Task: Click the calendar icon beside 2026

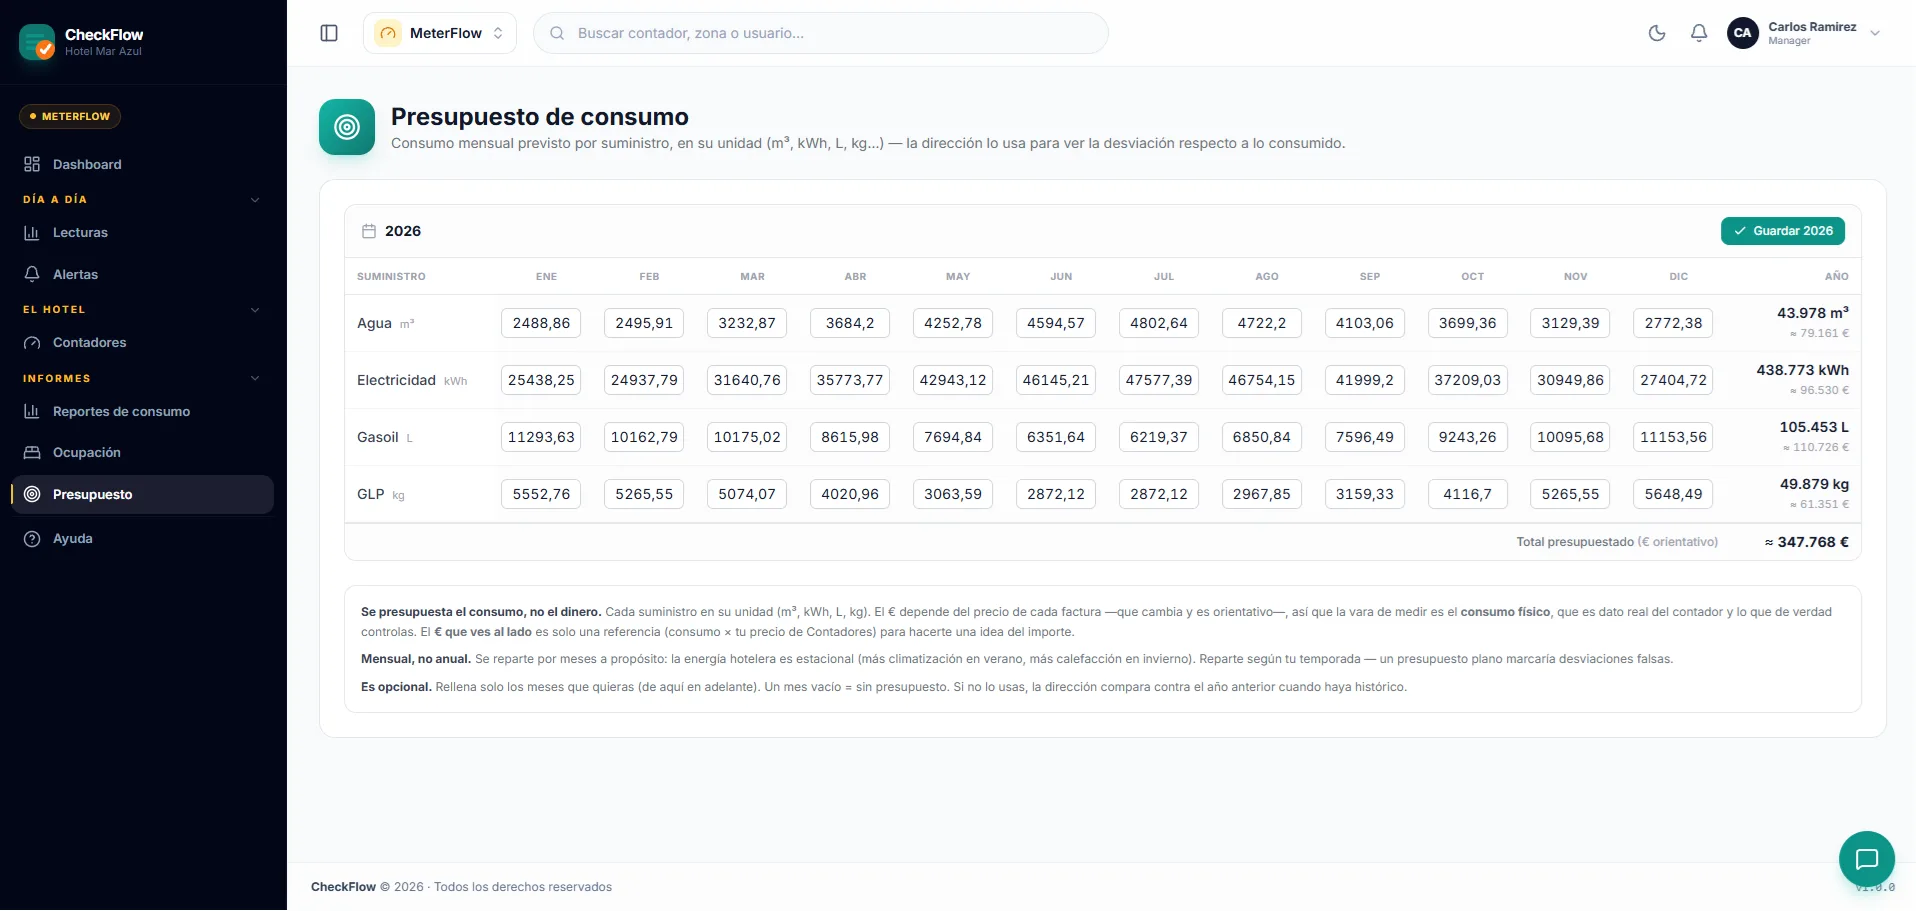Action: (369, 231)
